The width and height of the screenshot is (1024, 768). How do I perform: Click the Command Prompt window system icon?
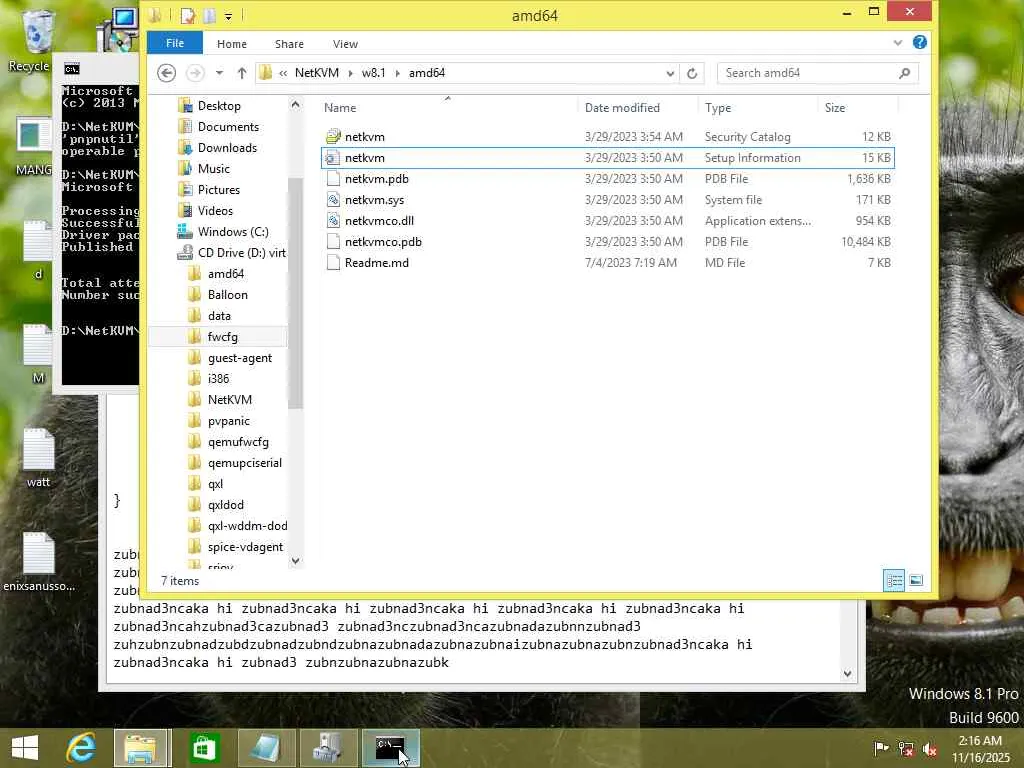(x=72, y=69)
